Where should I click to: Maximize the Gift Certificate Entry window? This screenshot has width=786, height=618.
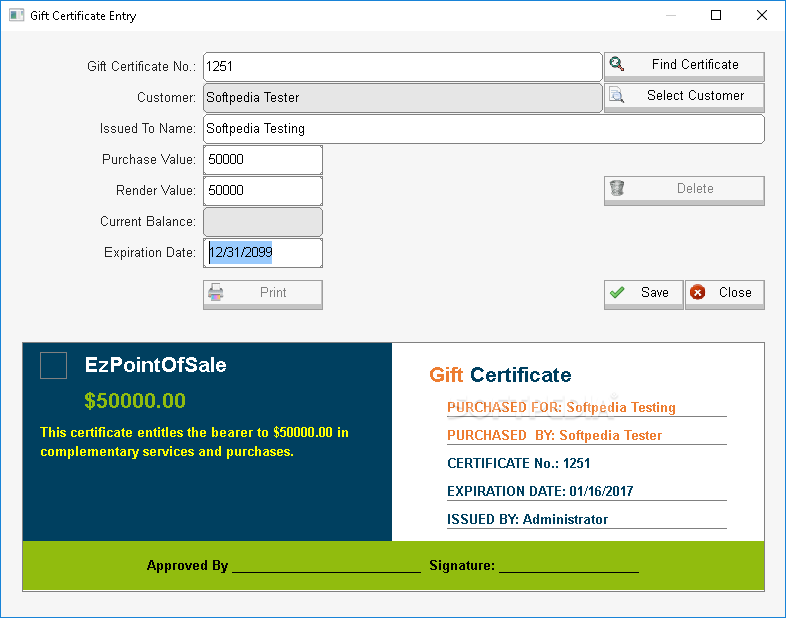click(716, 15)
